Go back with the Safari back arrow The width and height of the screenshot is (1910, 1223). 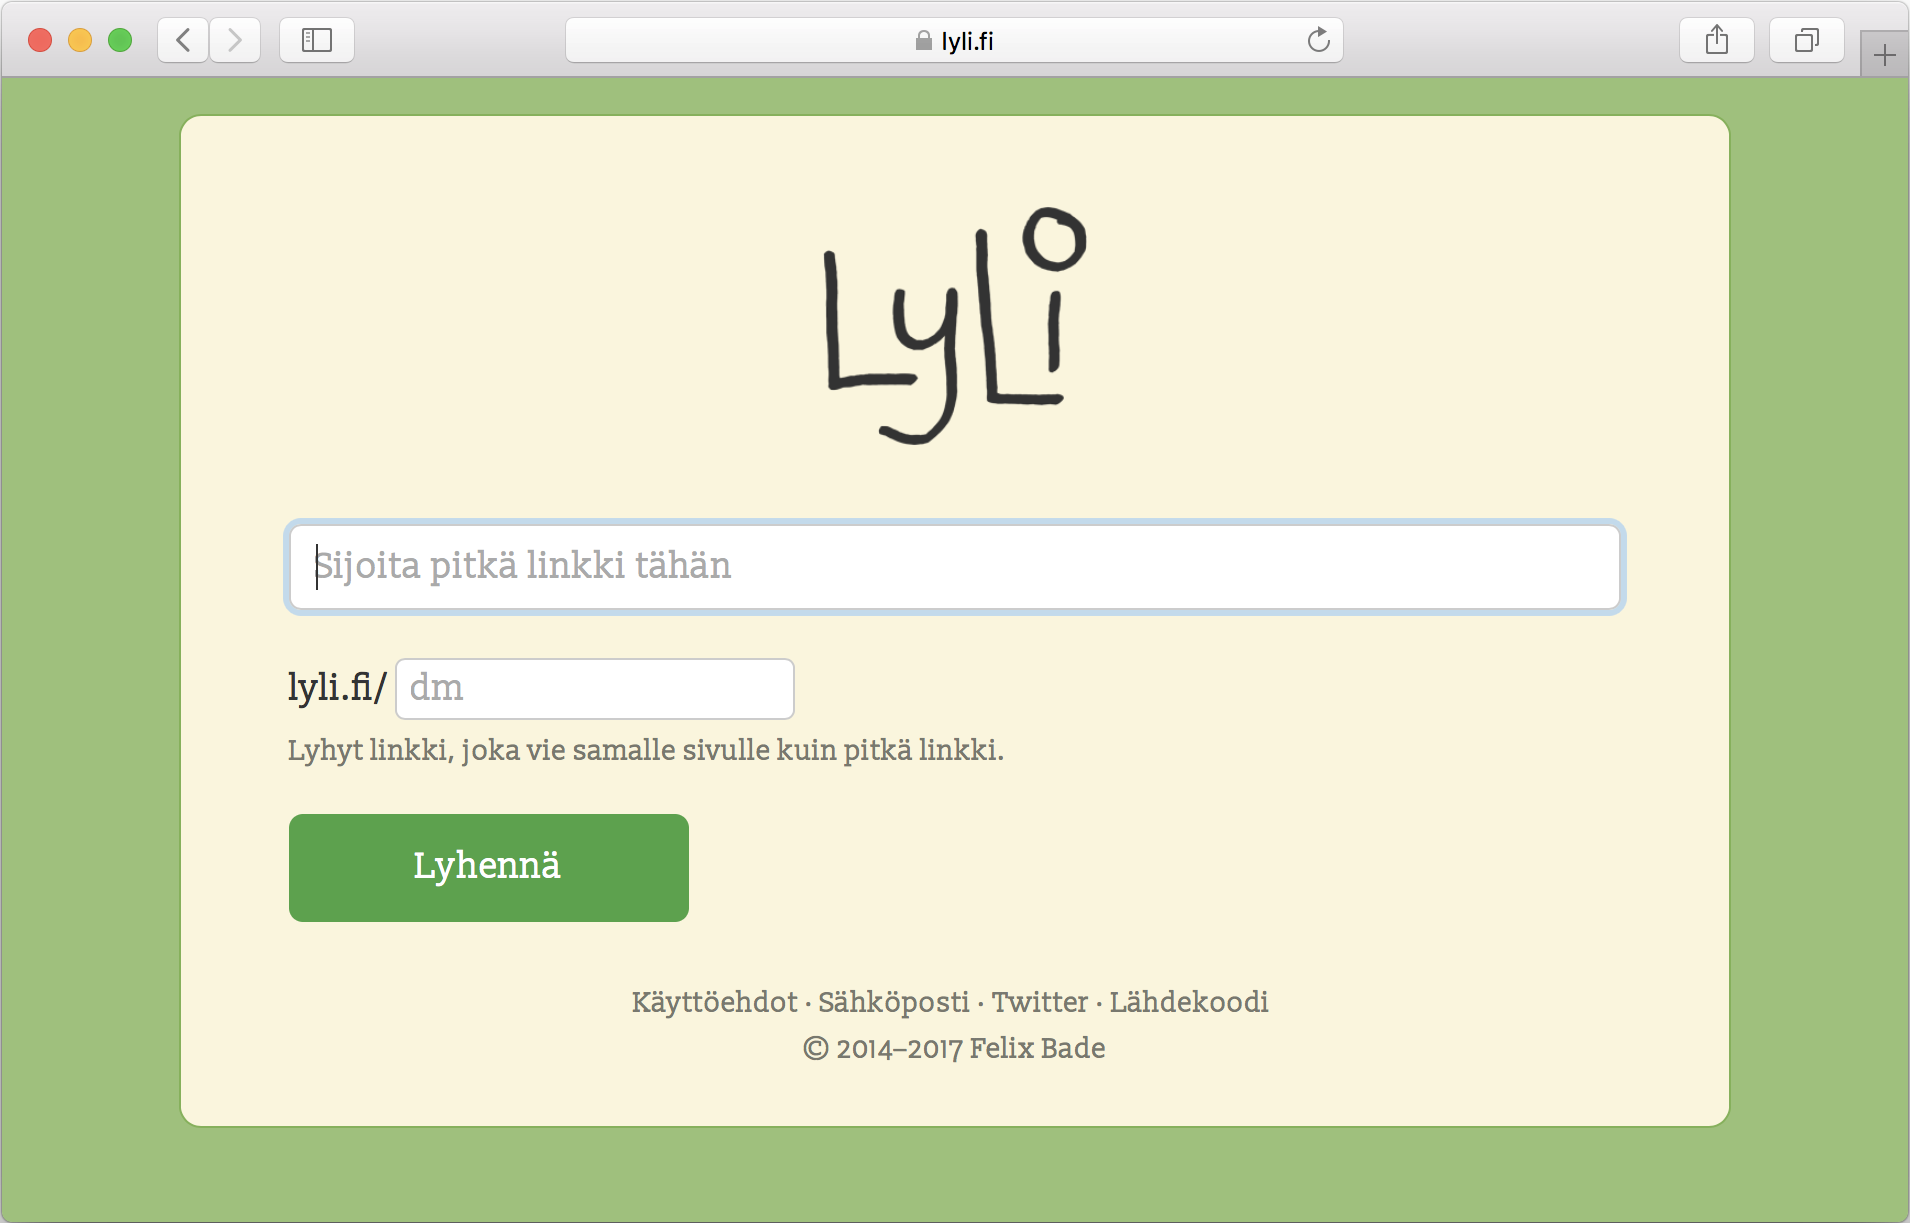point(183,40)
